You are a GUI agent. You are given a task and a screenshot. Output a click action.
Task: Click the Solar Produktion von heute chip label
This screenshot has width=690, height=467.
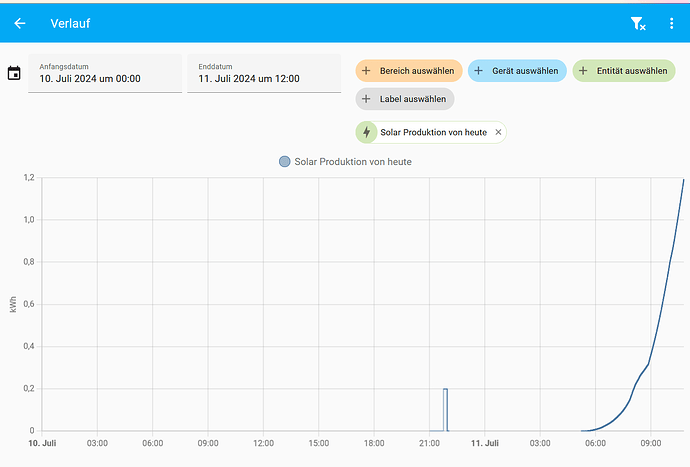pos(433,132)
